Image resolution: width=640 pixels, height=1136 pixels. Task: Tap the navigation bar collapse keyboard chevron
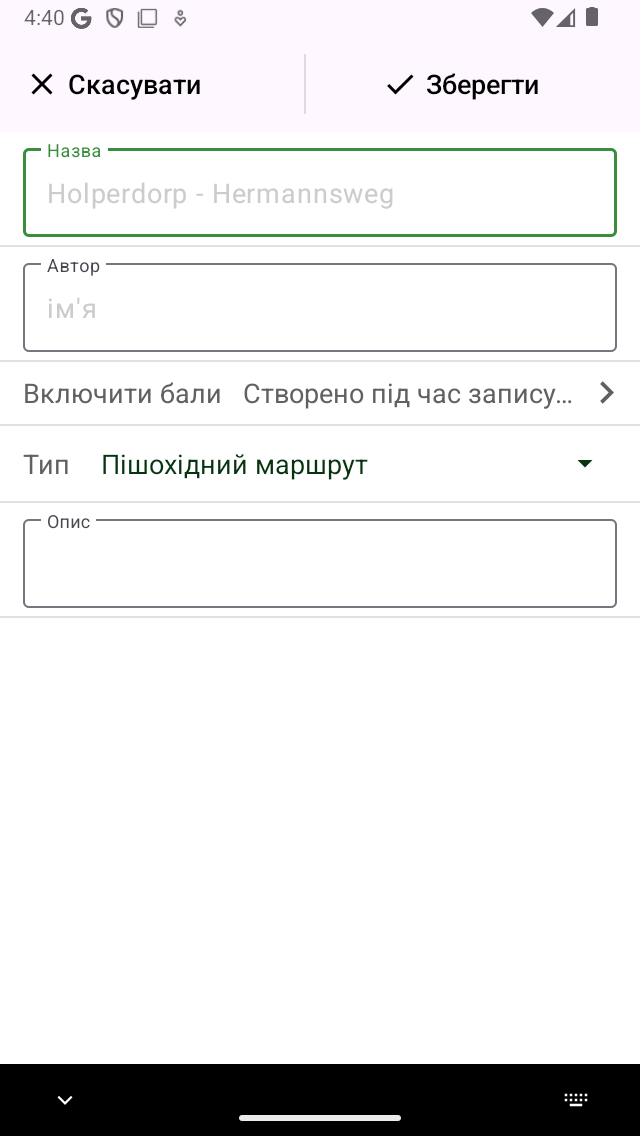65,1100
